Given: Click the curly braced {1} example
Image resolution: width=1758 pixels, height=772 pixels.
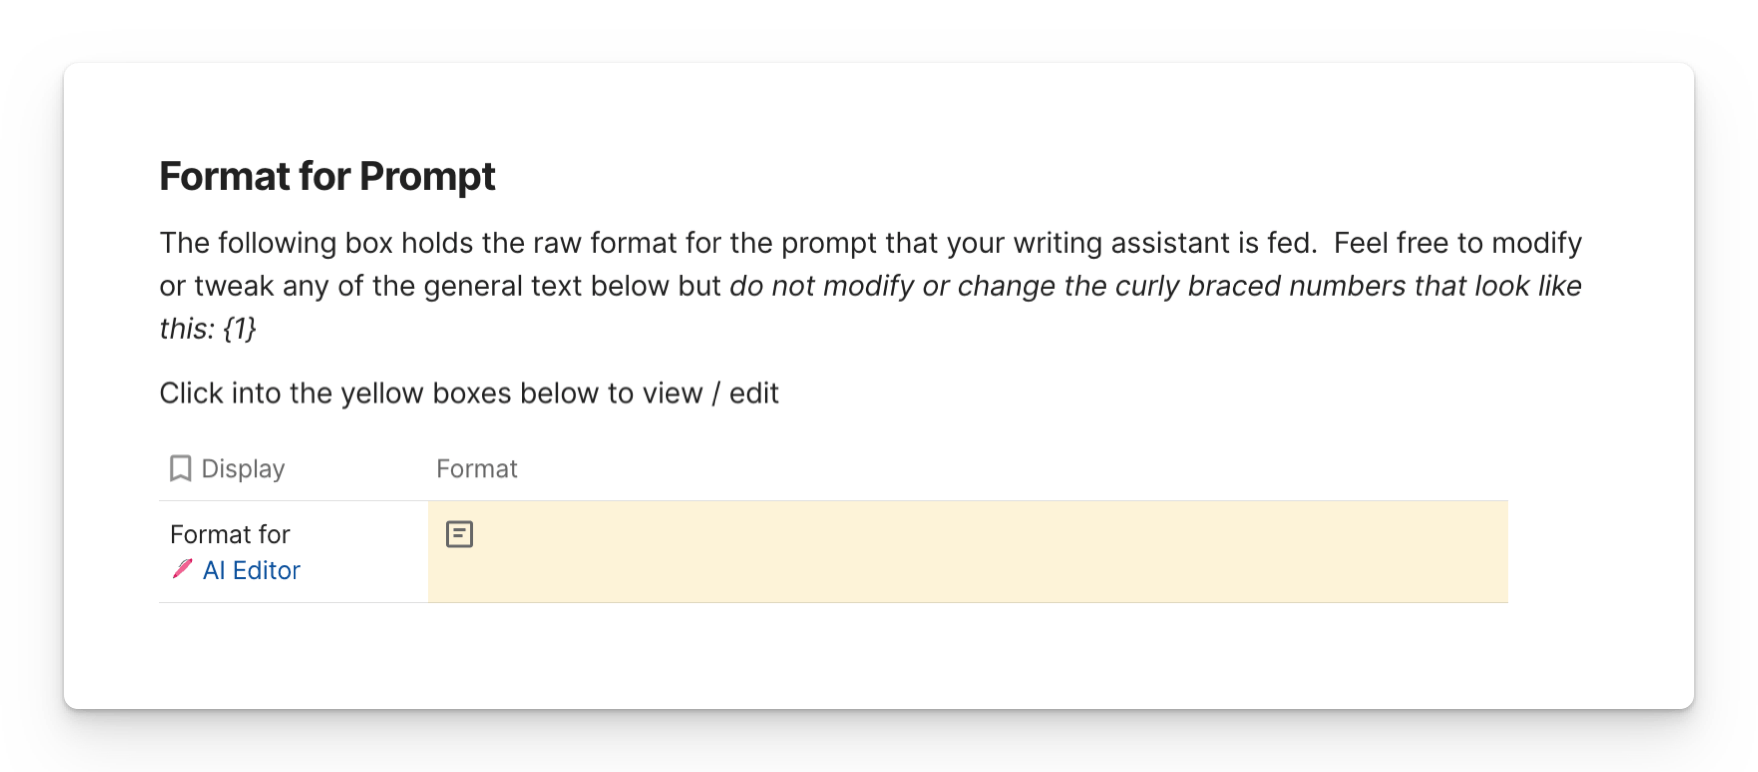Looking at the screenshot, I should pyautogui.click(x=240, y=329).
